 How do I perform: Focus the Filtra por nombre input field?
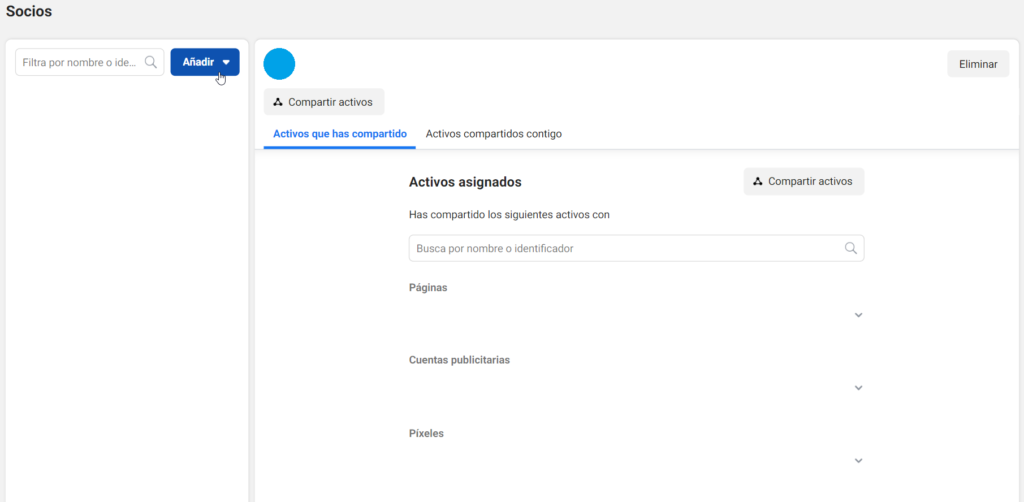(80, 62)
